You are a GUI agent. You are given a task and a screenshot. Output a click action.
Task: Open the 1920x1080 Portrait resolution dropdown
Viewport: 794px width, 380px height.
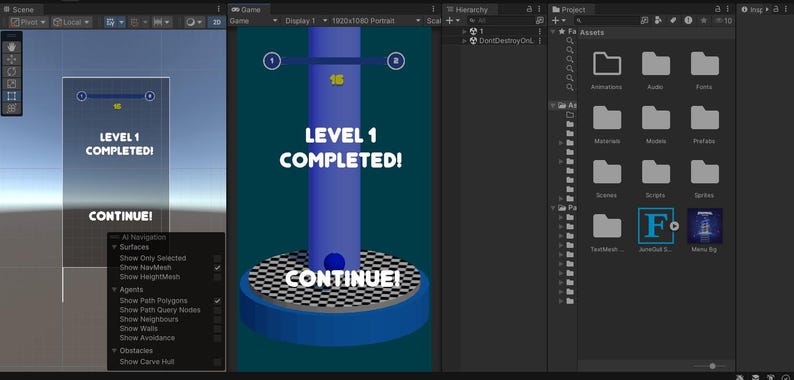(x=376, y=21)
